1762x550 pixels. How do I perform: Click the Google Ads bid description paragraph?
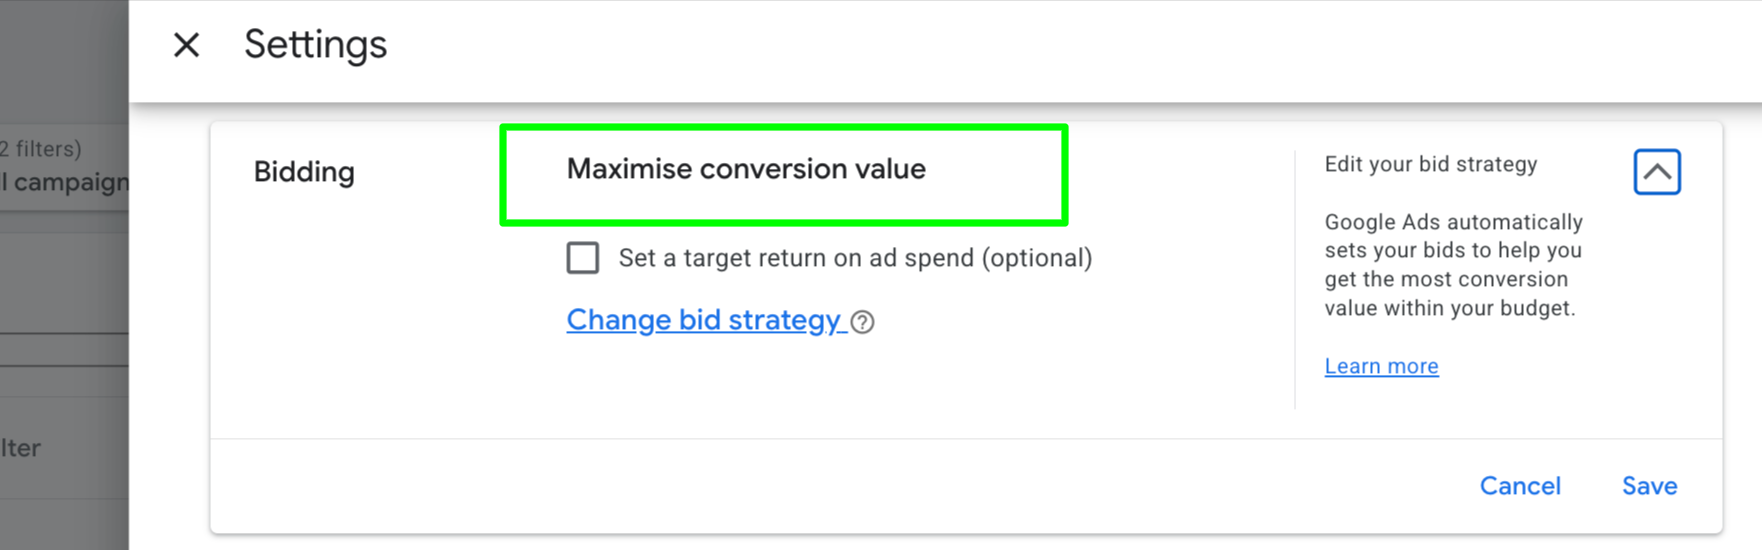1452,265
